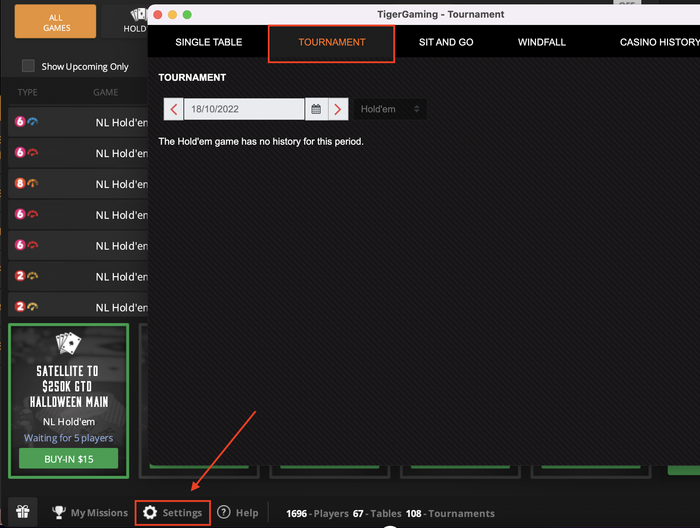Sort lobby by the TYPE column header
This screenshot has height=528, width=700.
tap(28, 92)
